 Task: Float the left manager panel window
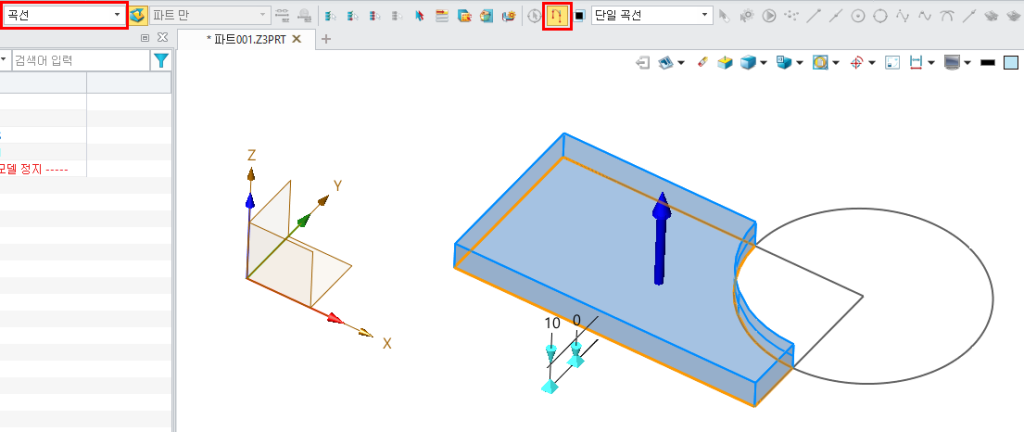145,38
